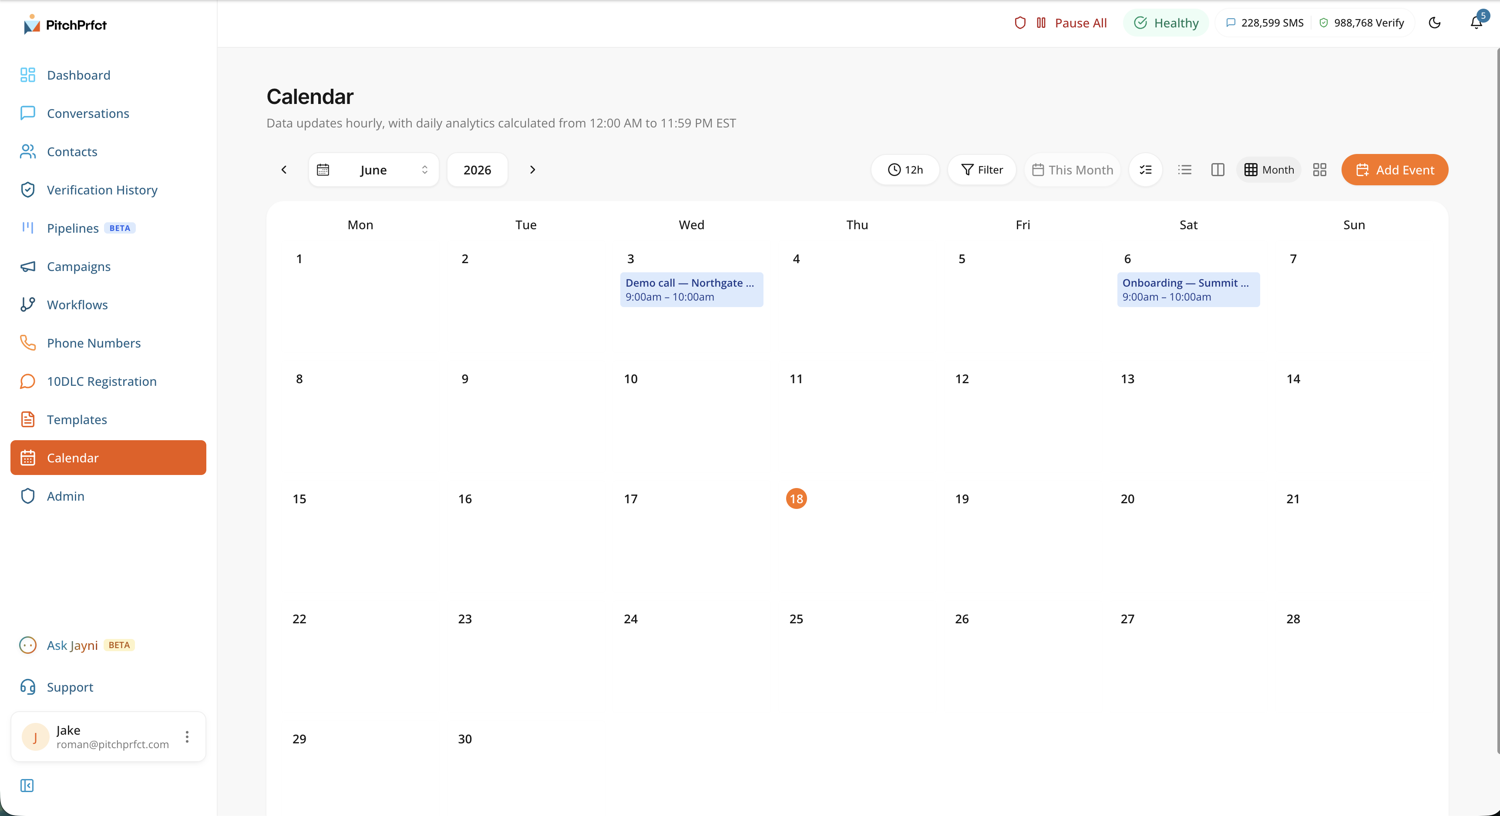1500x816 pixels.
Task: Collapse the sidebar panel
Action: coord(27,786)
